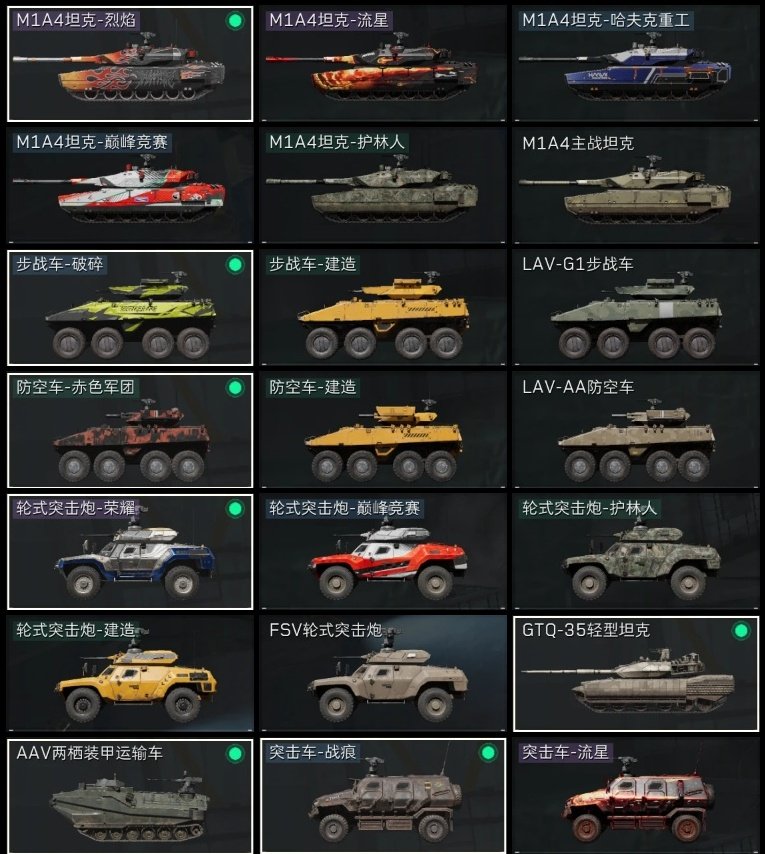This screenshot has width=765, height=854.
Task: Select the default M1A4主战坦克 card
Action: 636,185
